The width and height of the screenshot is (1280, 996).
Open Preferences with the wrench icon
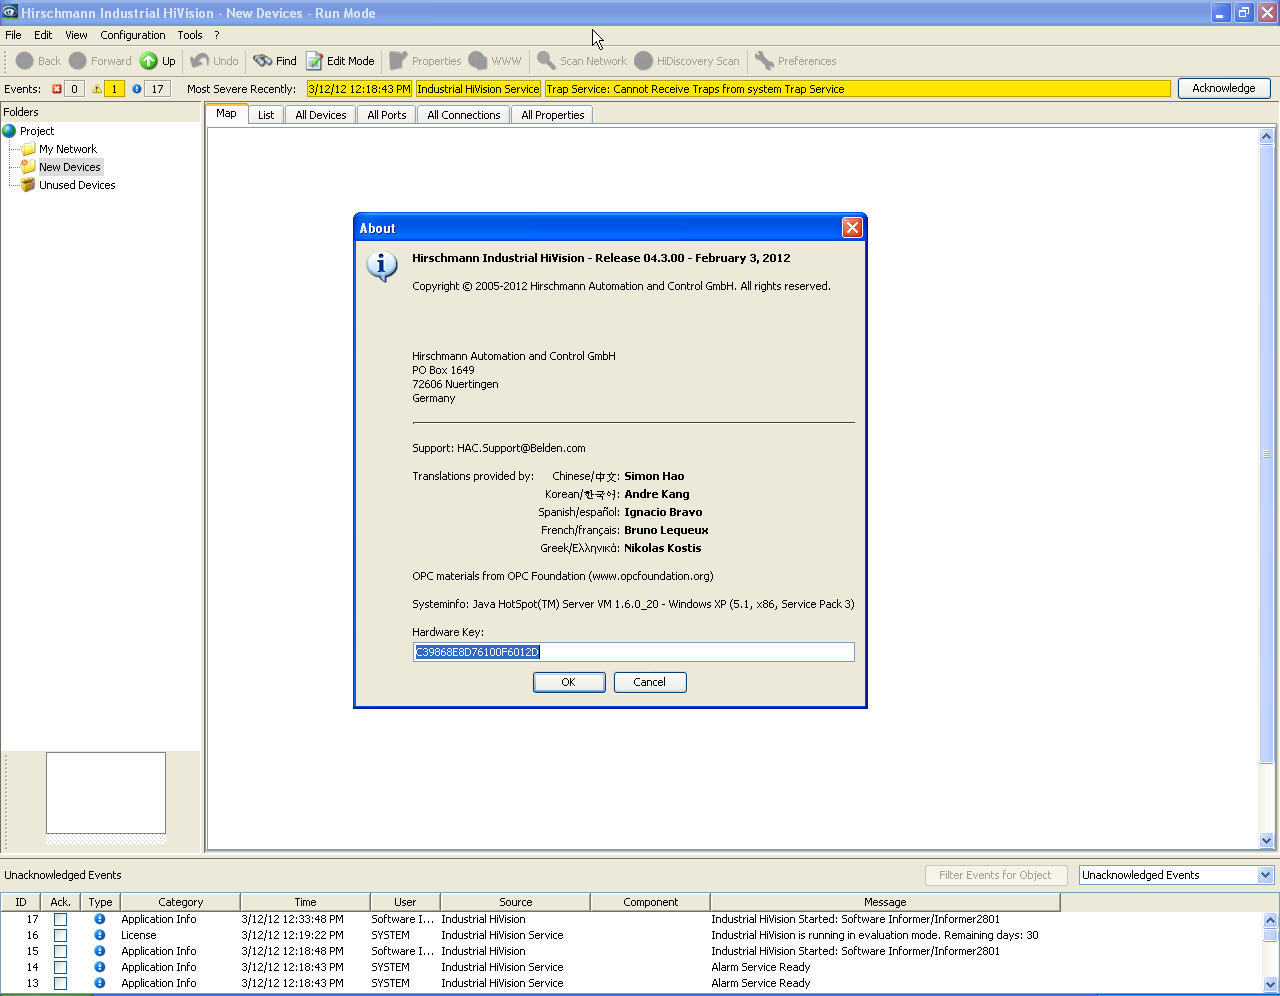click(x=764, y=61)
